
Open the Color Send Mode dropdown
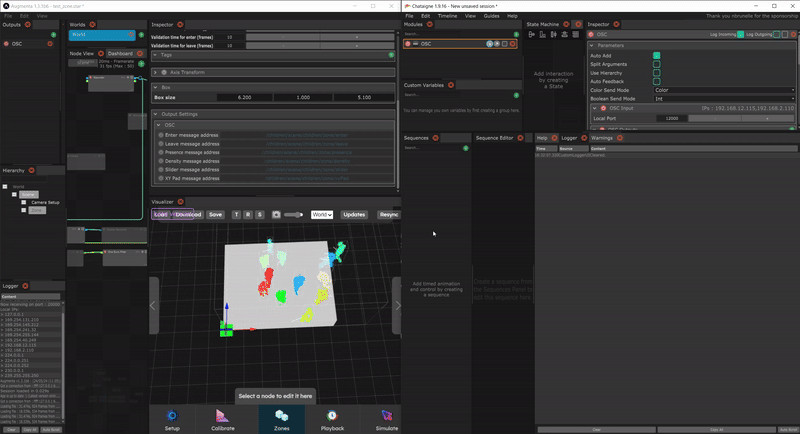pyautogui.click(x=724, y=90)
